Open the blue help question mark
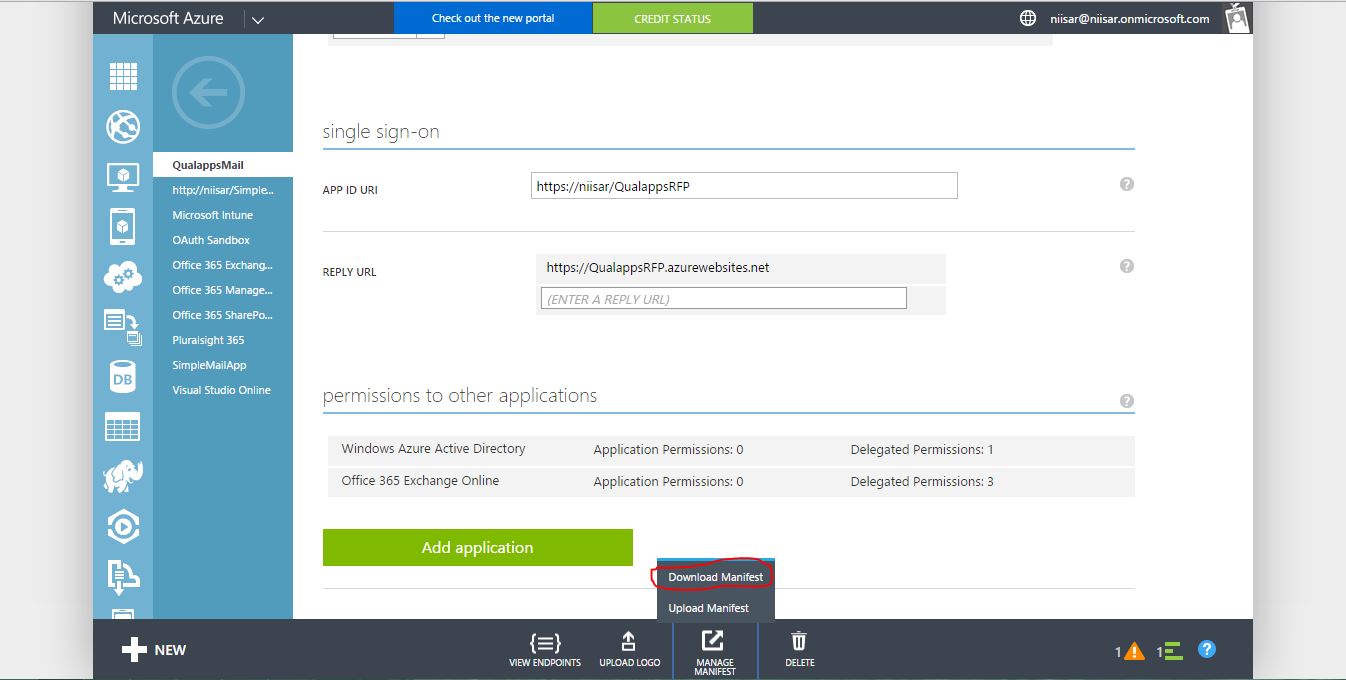 (1207, 649)
